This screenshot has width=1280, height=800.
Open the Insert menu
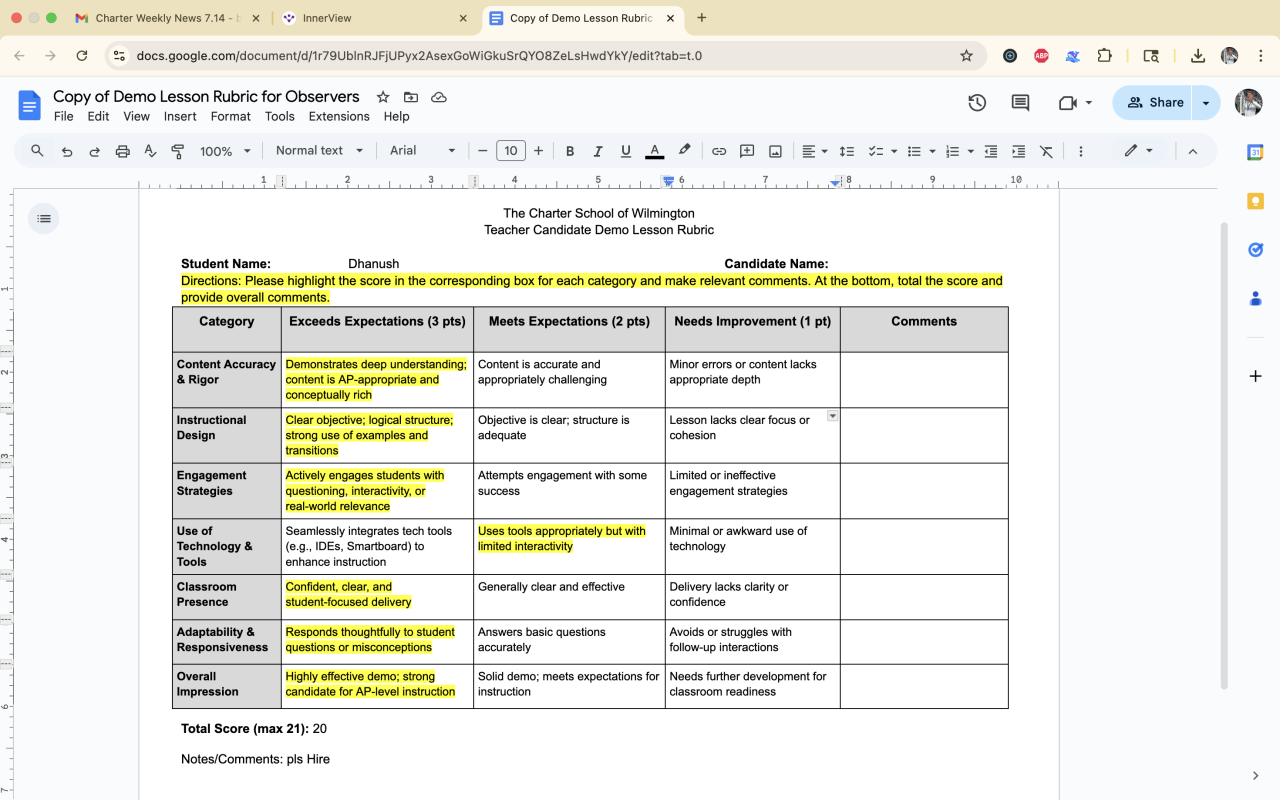pyautogui.click(x=180, y=116)
